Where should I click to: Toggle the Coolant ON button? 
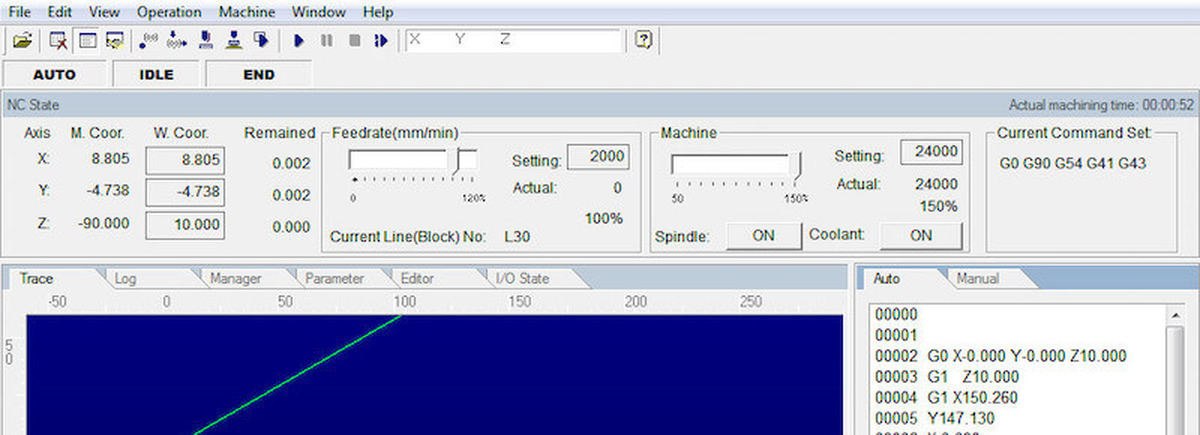923,236
